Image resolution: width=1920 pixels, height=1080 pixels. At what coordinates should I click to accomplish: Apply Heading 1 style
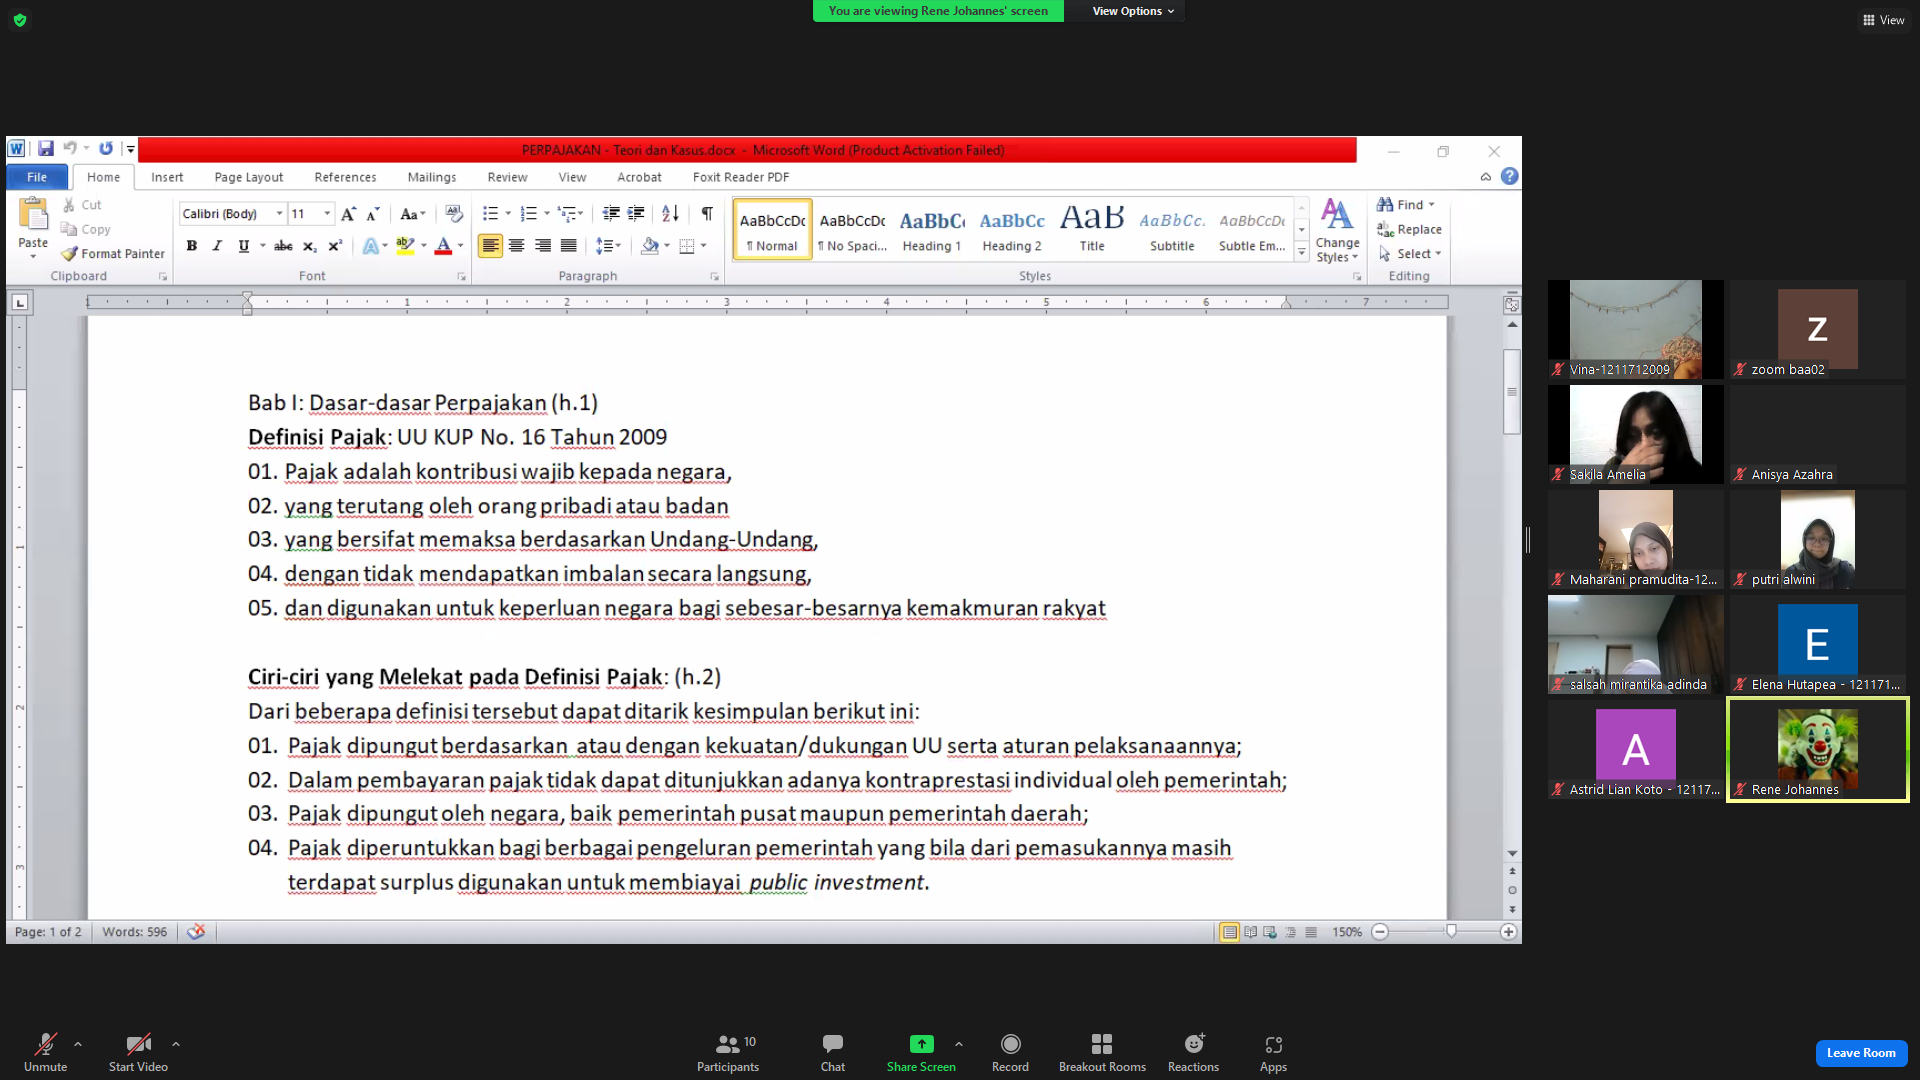(x=932, y=230)
